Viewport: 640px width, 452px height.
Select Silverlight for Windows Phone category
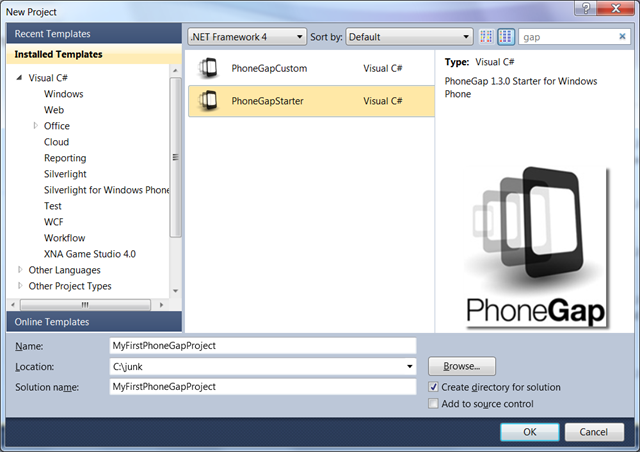click(x=106, y=190)
